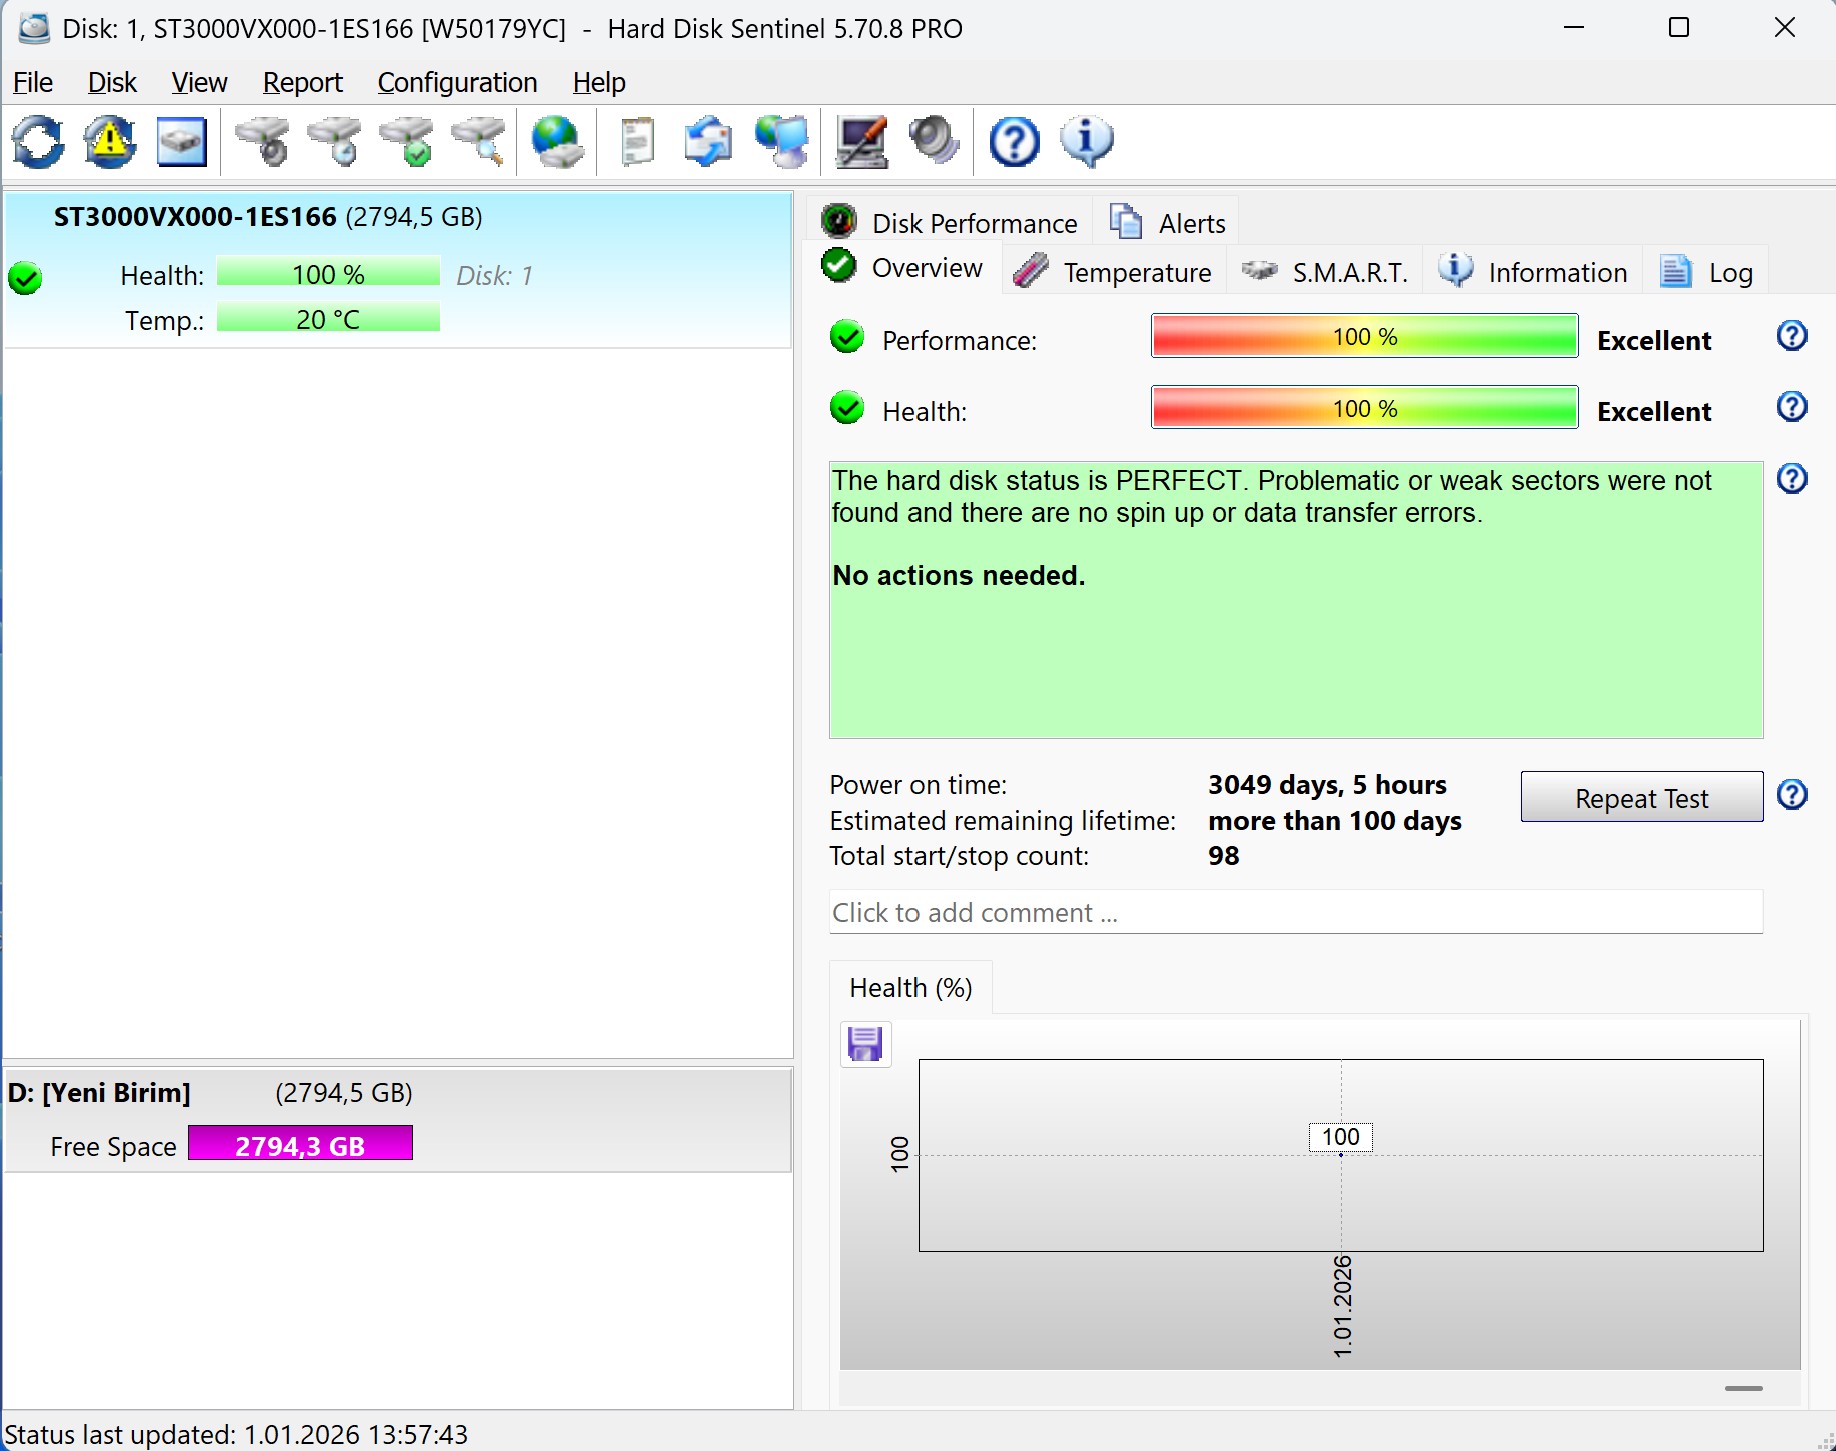Screen dimensions: 1836x1451
Task: Open the Configuration menu
Action: click(457, 82)
